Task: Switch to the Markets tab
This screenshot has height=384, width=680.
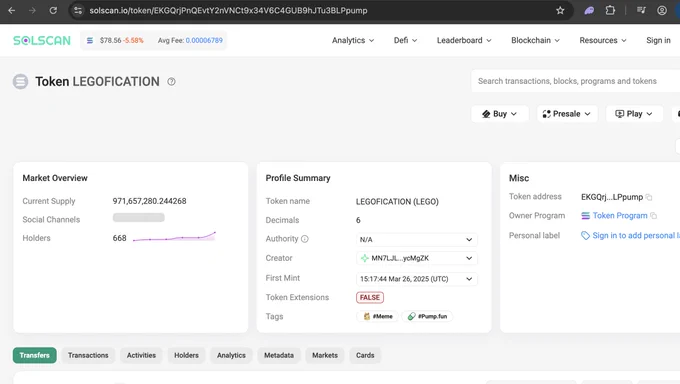Action: pos(325,355)
